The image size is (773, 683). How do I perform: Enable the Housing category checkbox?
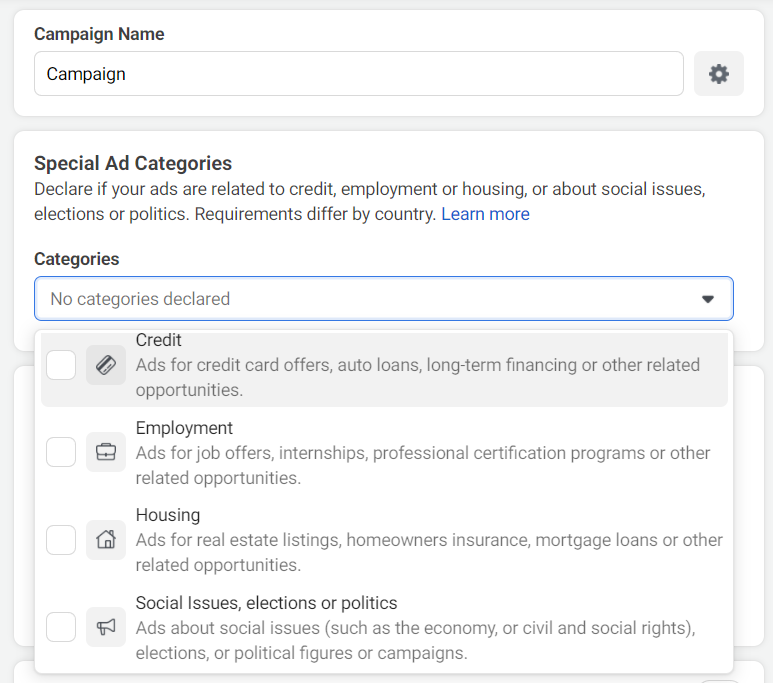(61, 540)
